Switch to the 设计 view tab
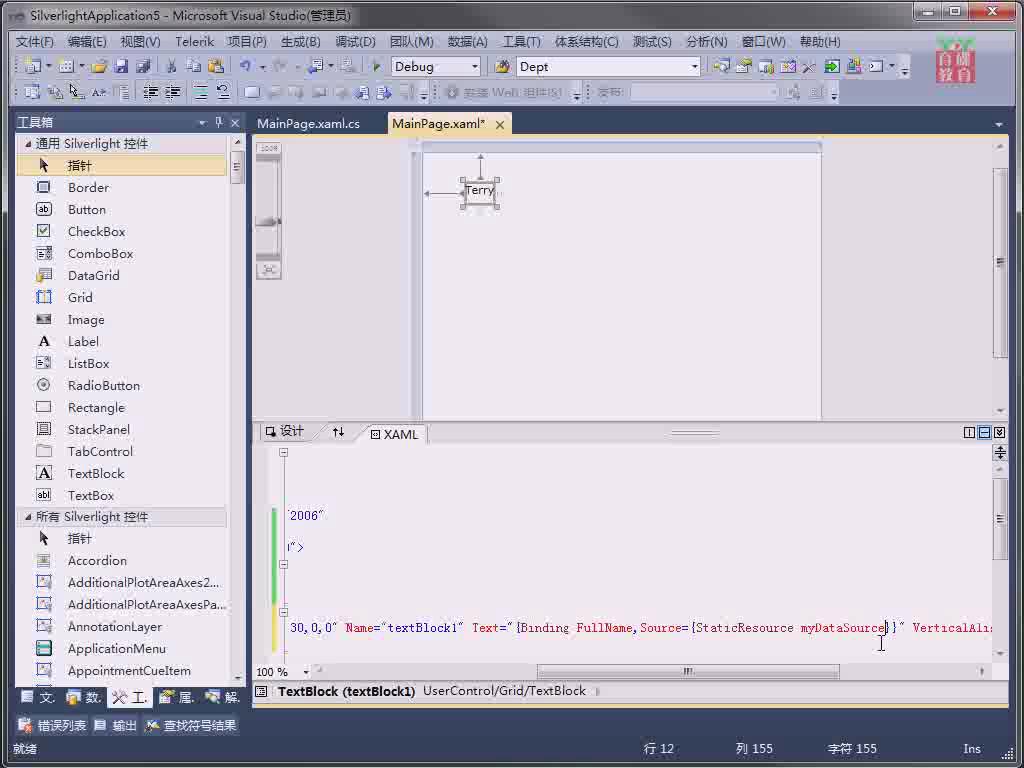This screenshot has height=768, width=1024. pyautogui.click(x=285, y=431)
